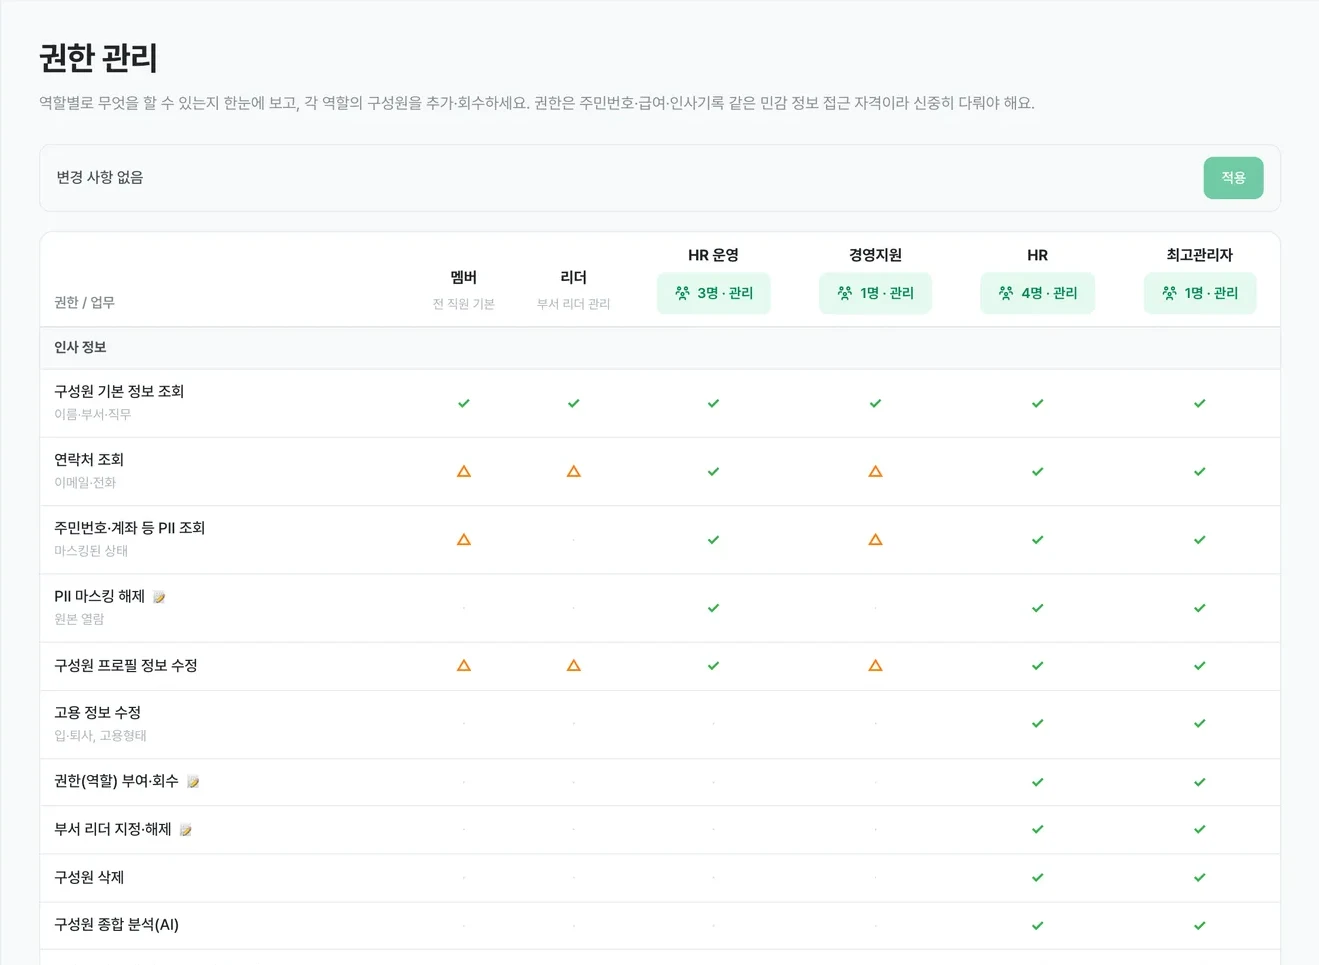Click 멤버 warning triangle for 연락처 조회

pyautogui.click(x=464, y=471)
